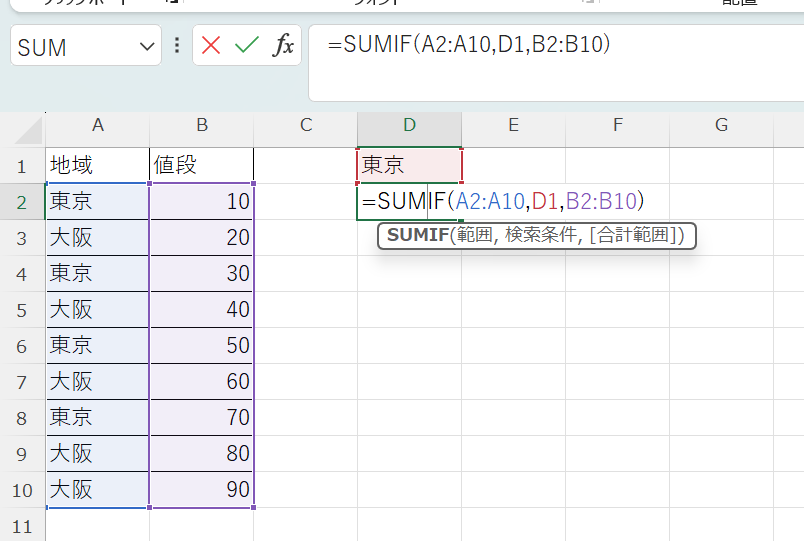Click cell D1 containing 東京
804x541 pixels.
[409, 165]
